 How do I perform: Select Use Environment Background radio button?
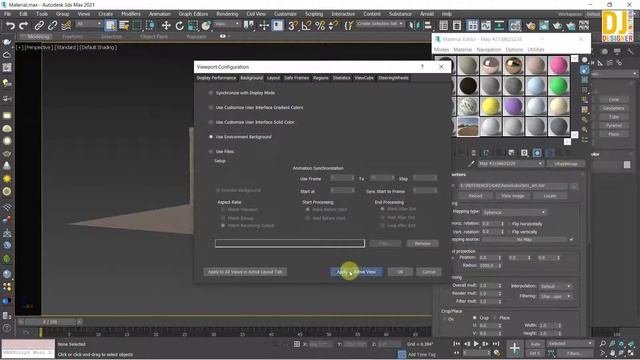pyautogui.click(x=211, y=137)
